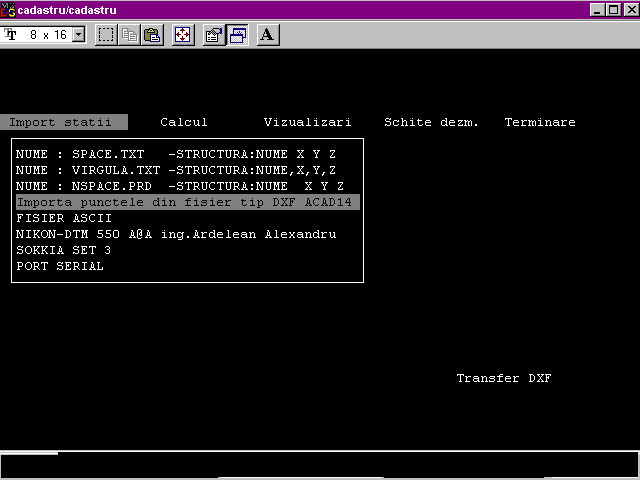640x480 pixels.
Task: Click the Mark selection toolbar icon
Action: tap(107, 35)
